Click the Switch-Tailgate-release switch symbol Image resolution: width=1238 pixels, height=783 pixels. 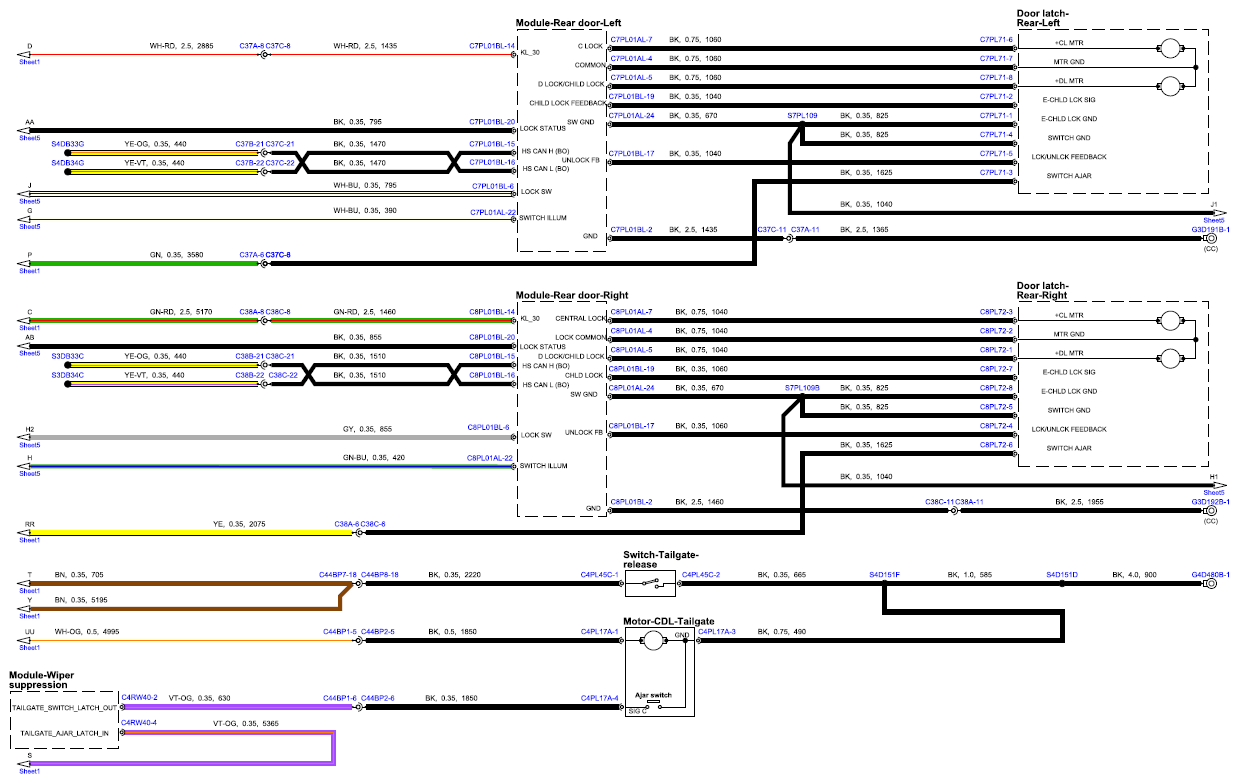[652, 582]
